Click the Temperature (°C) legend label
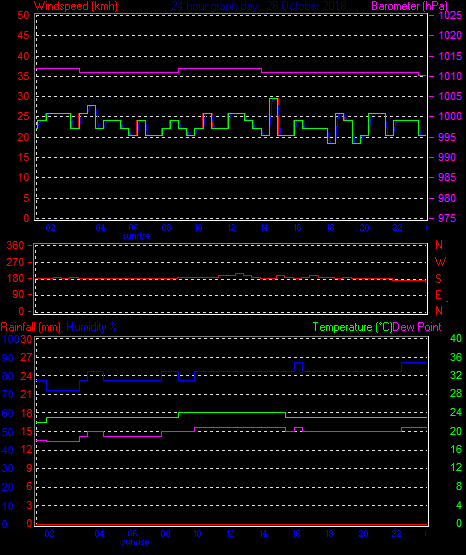 click(352, 327)
